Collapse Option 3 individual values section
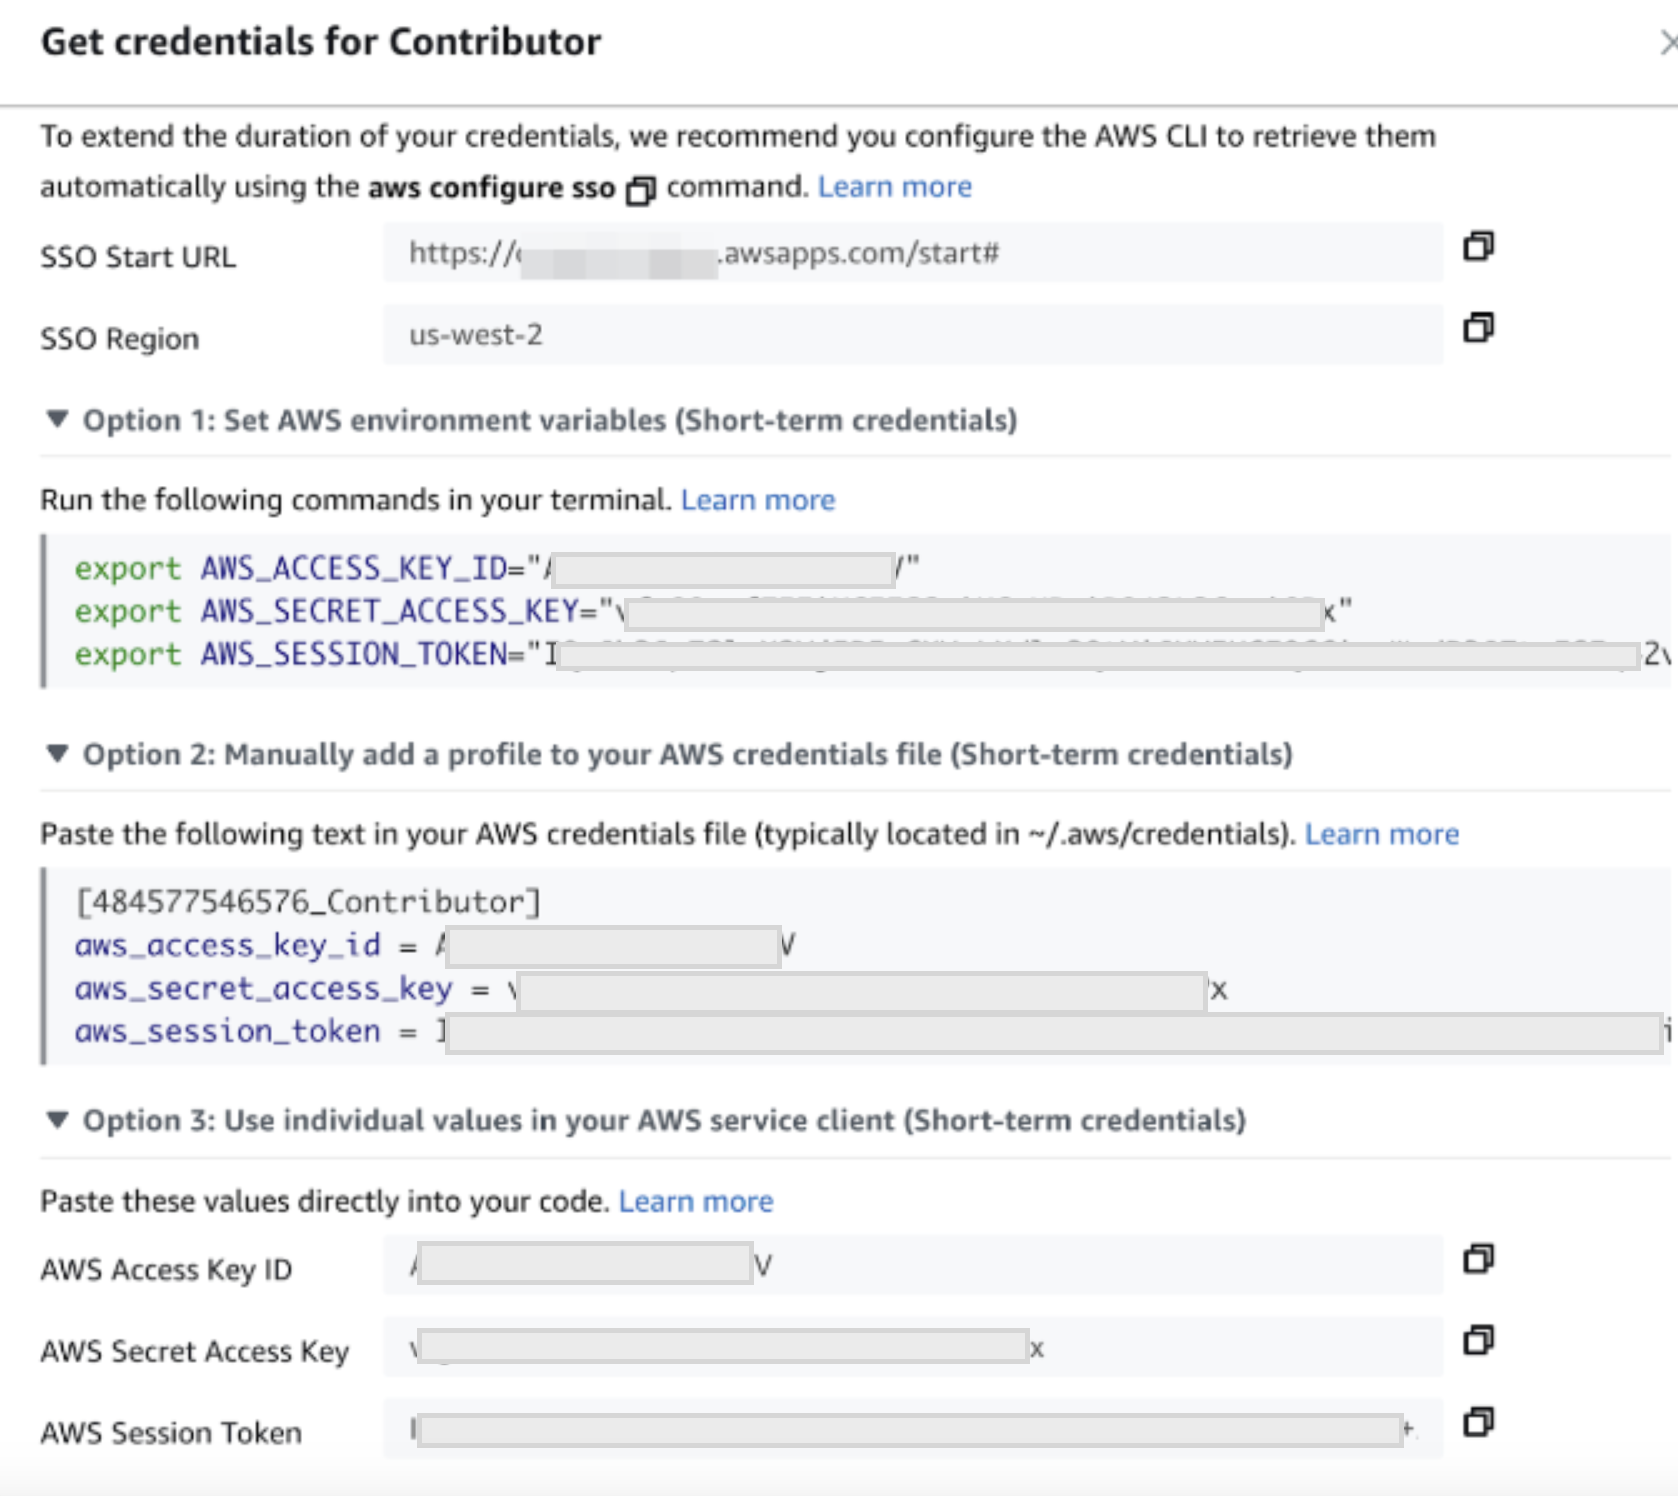The image size is (1678, 1496). [58, 1119]
